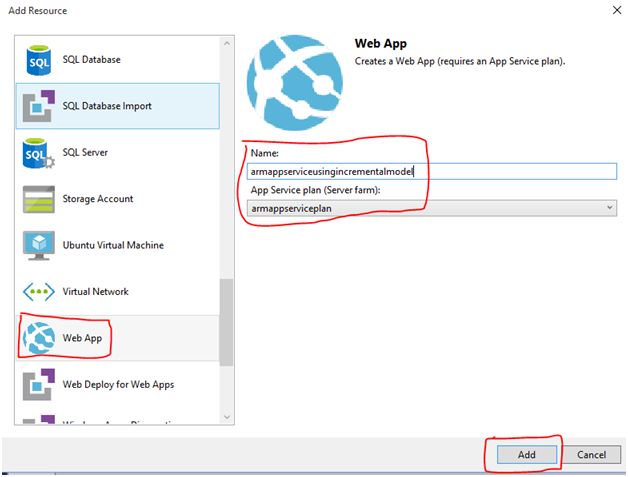Open the App Service plan dropdown
The height and width of the screenshot is (477, 628).
coord(432,208)
